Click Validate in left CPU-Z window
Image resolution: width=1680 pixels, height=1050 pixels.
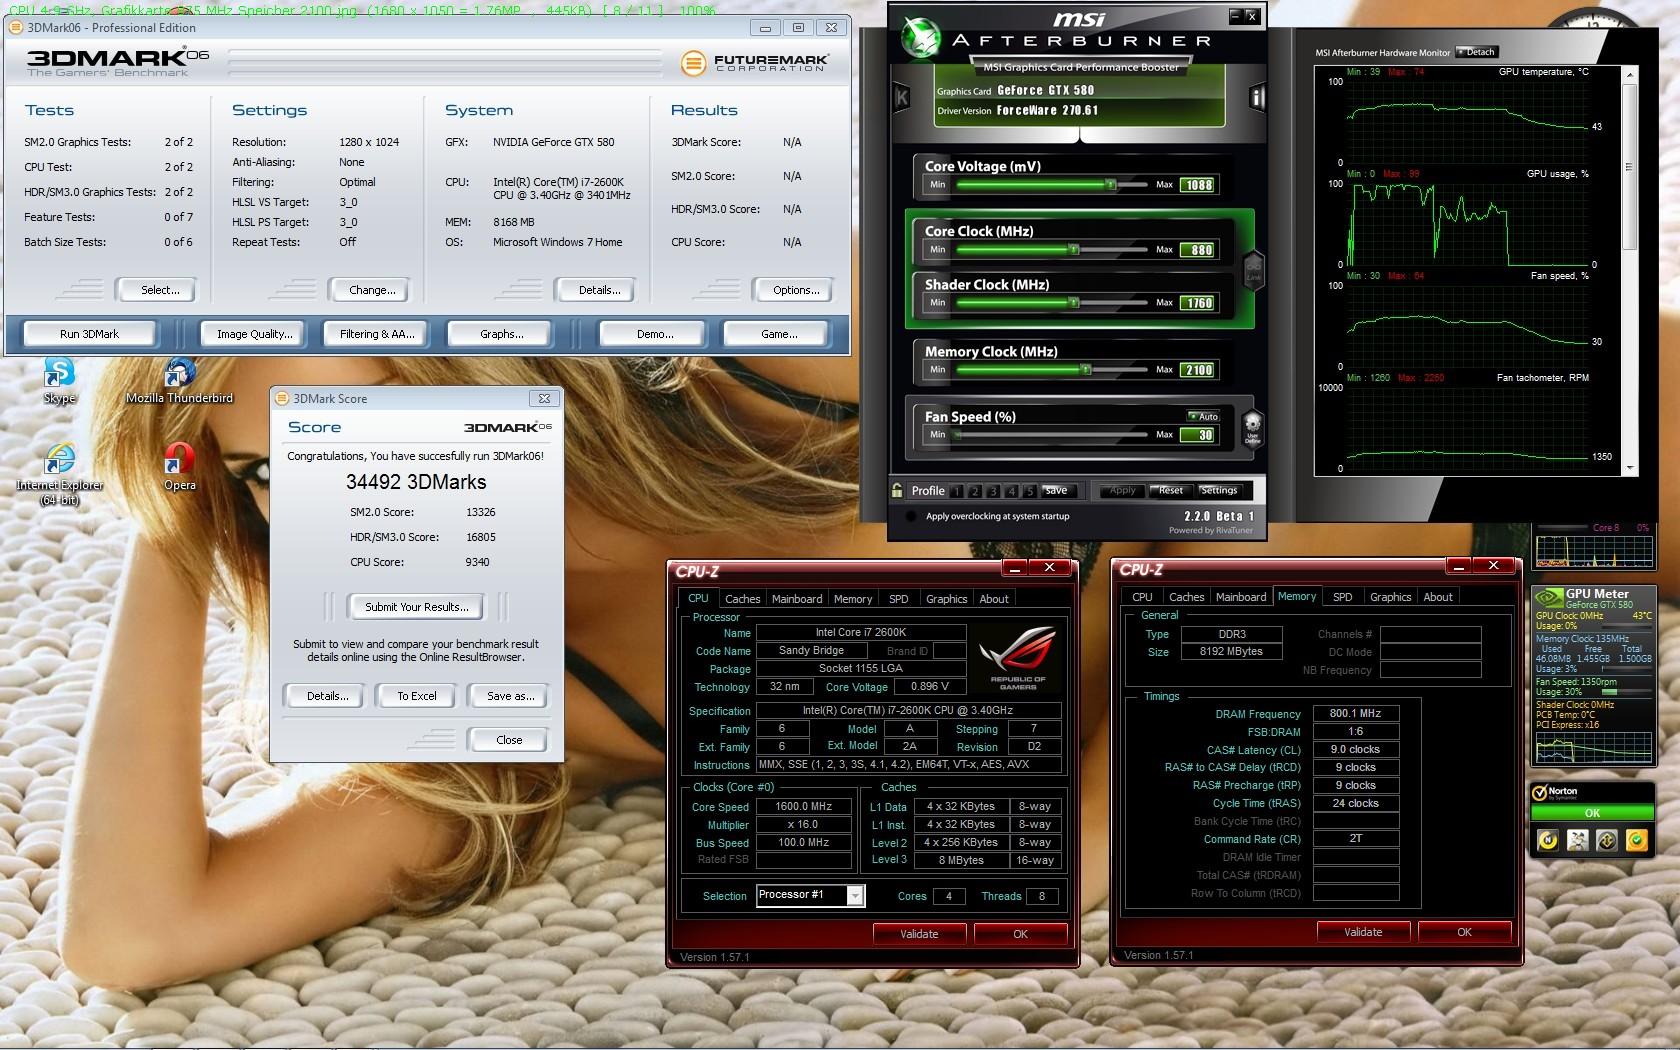click(x=919, y=934)
